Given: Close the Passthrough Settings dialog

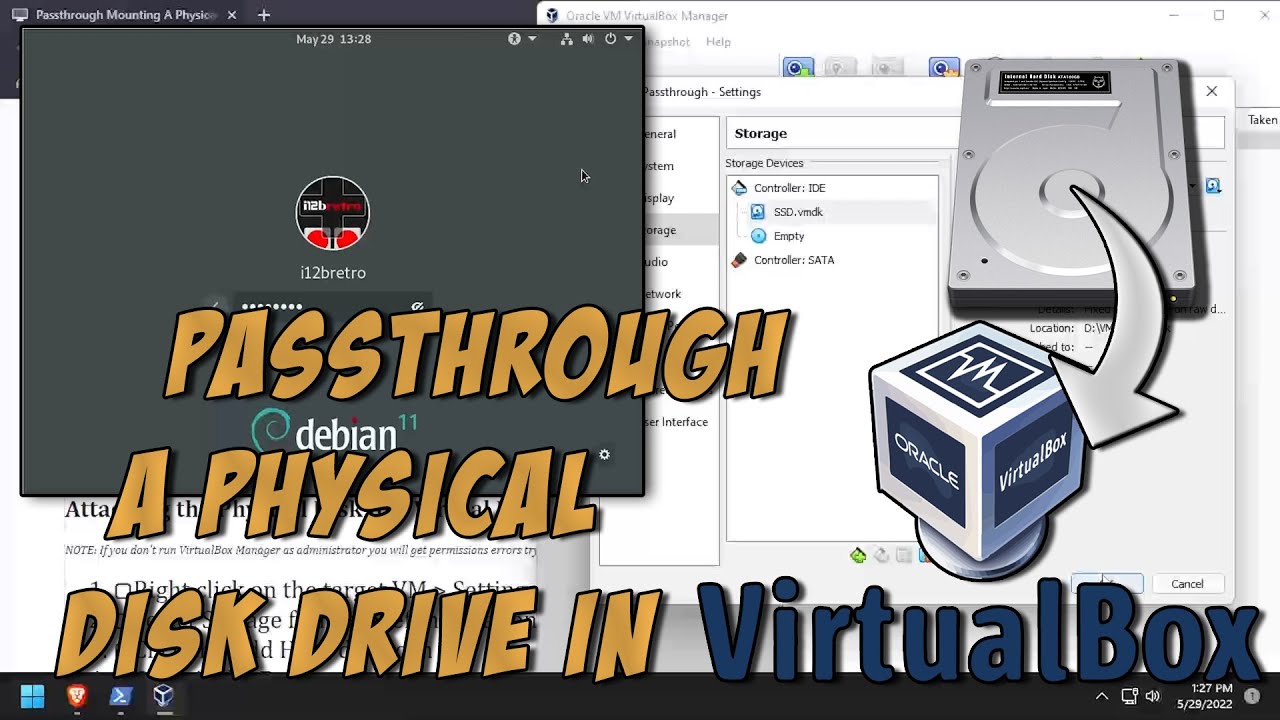Looking at the screenshot, I should click(x=1212, y=91).
